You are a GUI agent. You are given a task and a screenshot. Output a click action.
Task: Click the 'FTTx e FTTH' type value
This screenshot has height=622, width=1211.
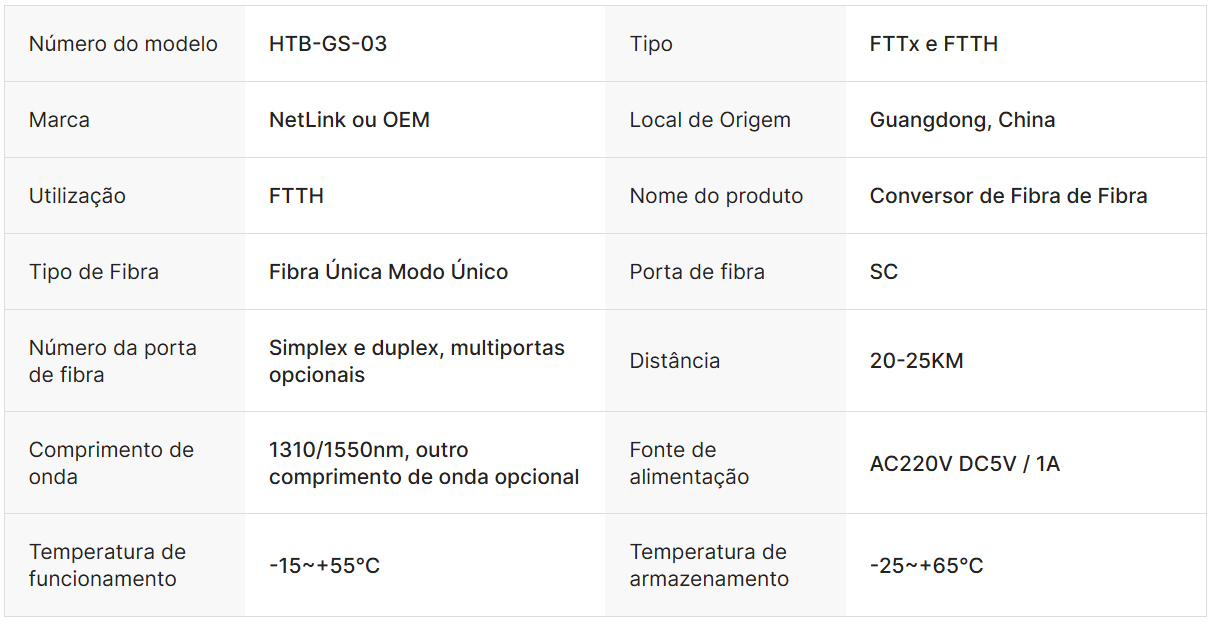point(933,44)
